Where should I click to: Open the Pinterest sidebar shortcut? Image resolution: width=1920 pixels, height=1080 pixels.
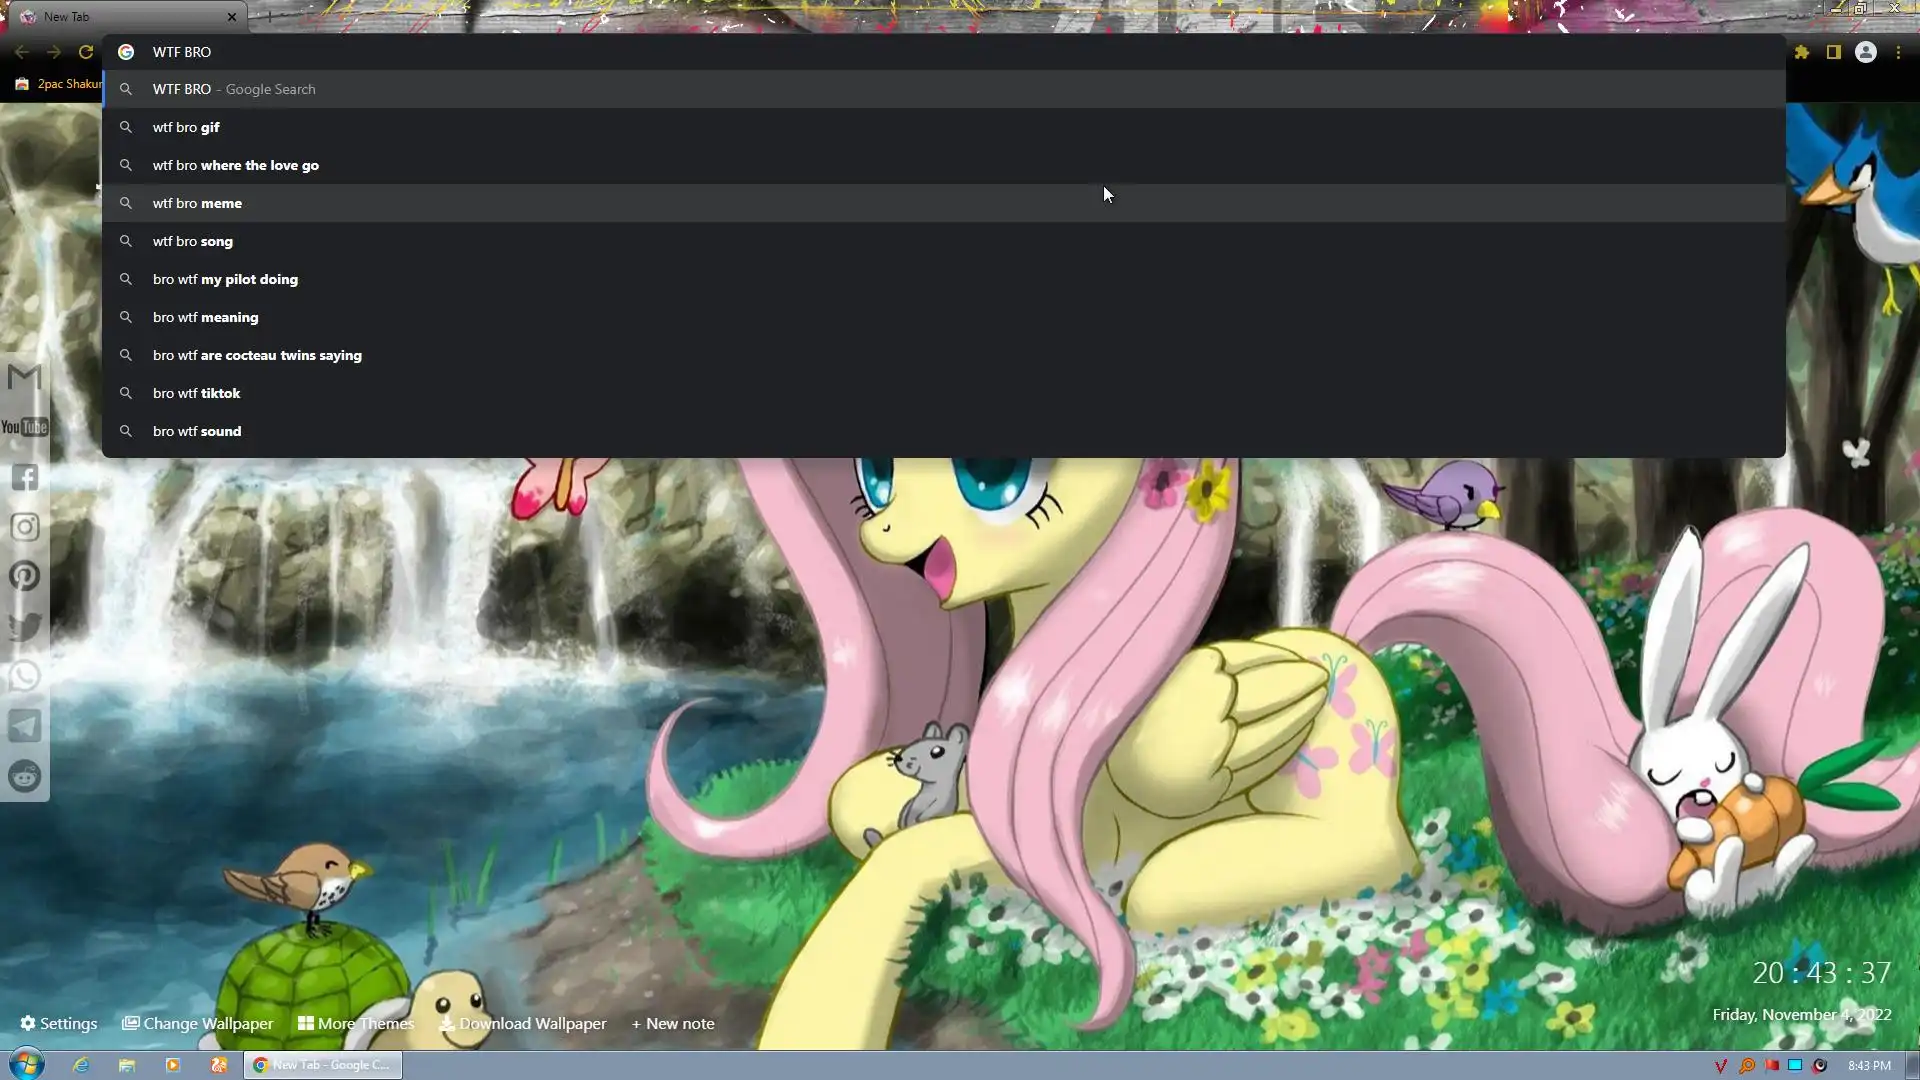[24, 577]
